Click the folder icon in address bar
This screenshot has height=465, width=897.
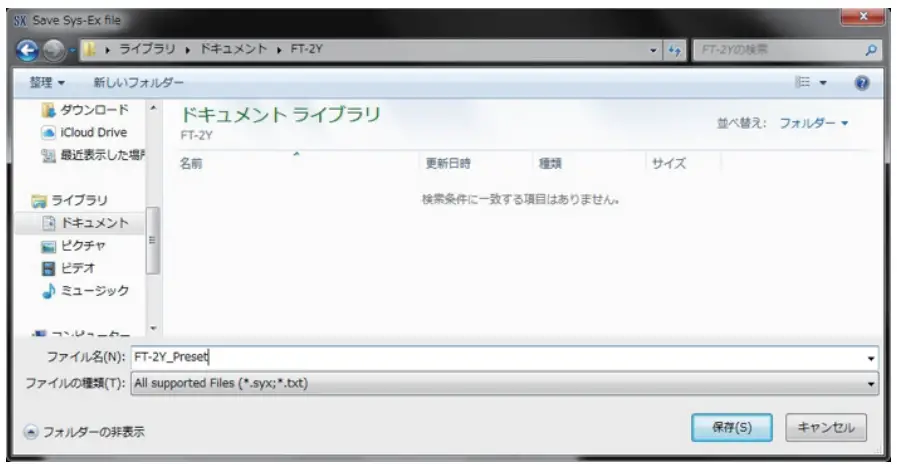click(89, 50)
